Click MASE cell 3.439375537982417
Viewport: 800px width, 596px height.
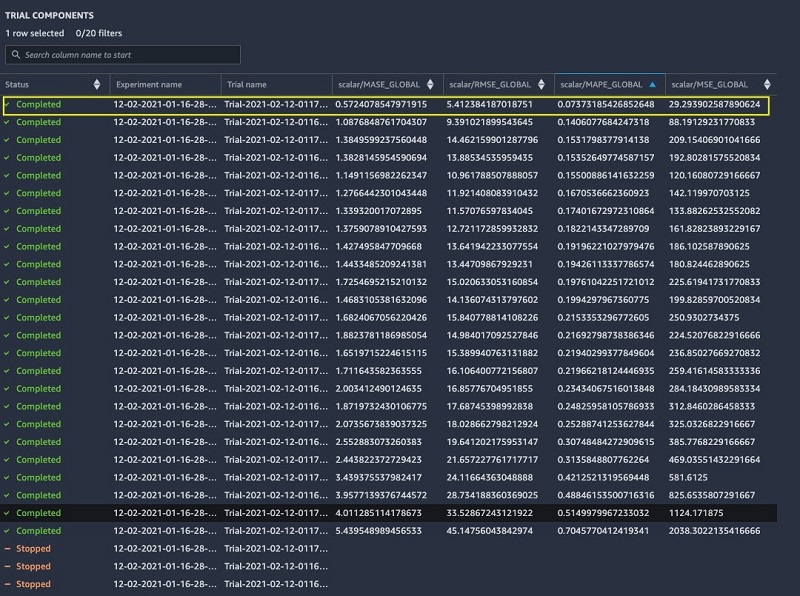click(x=379, y=478)
